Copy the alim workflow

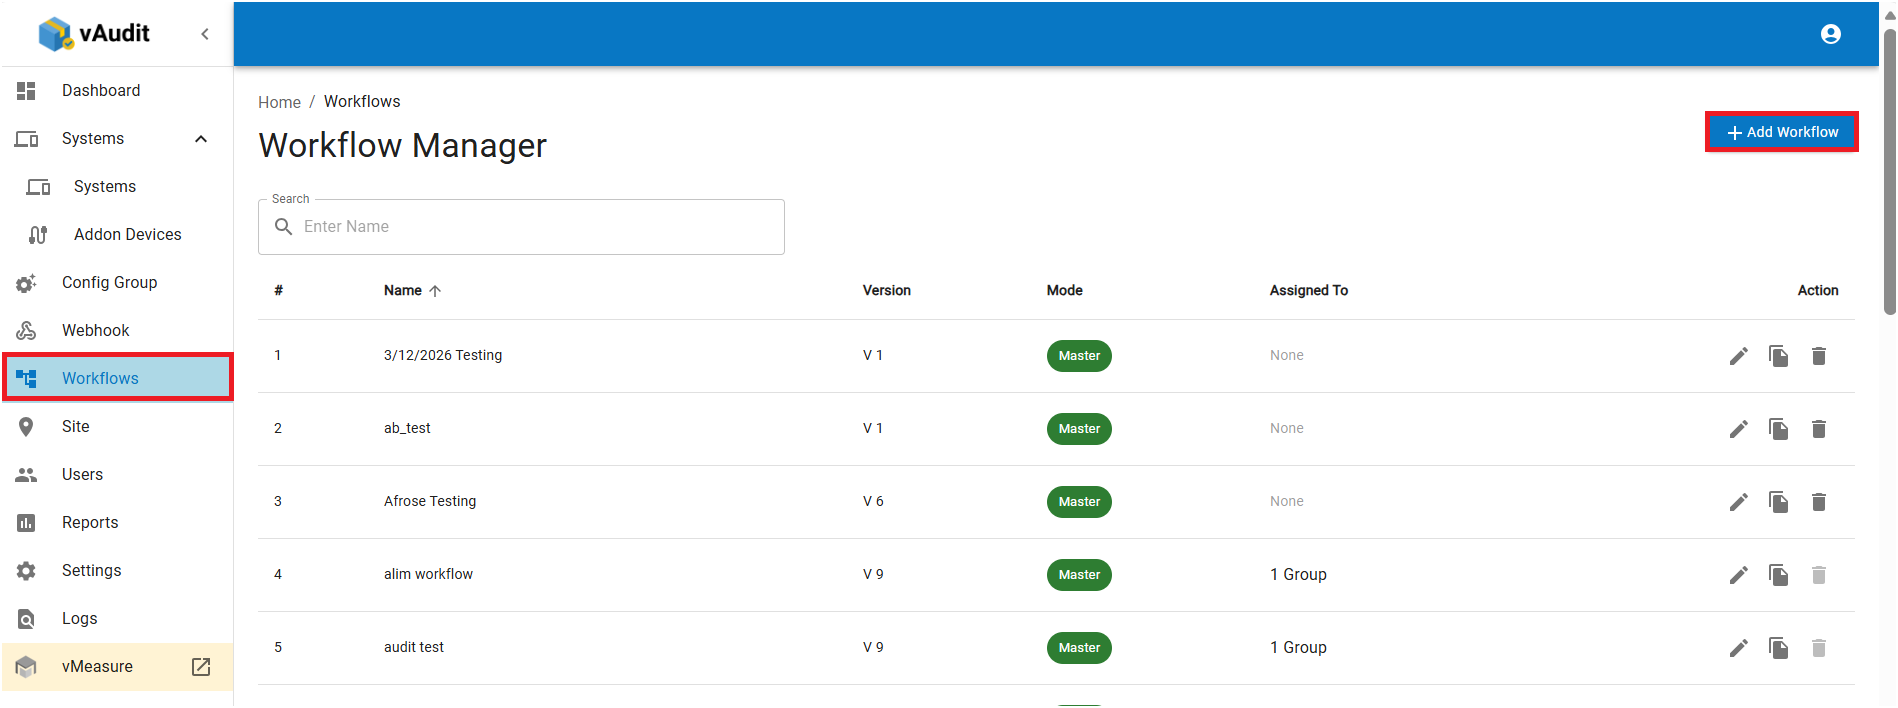(1778, 575)
